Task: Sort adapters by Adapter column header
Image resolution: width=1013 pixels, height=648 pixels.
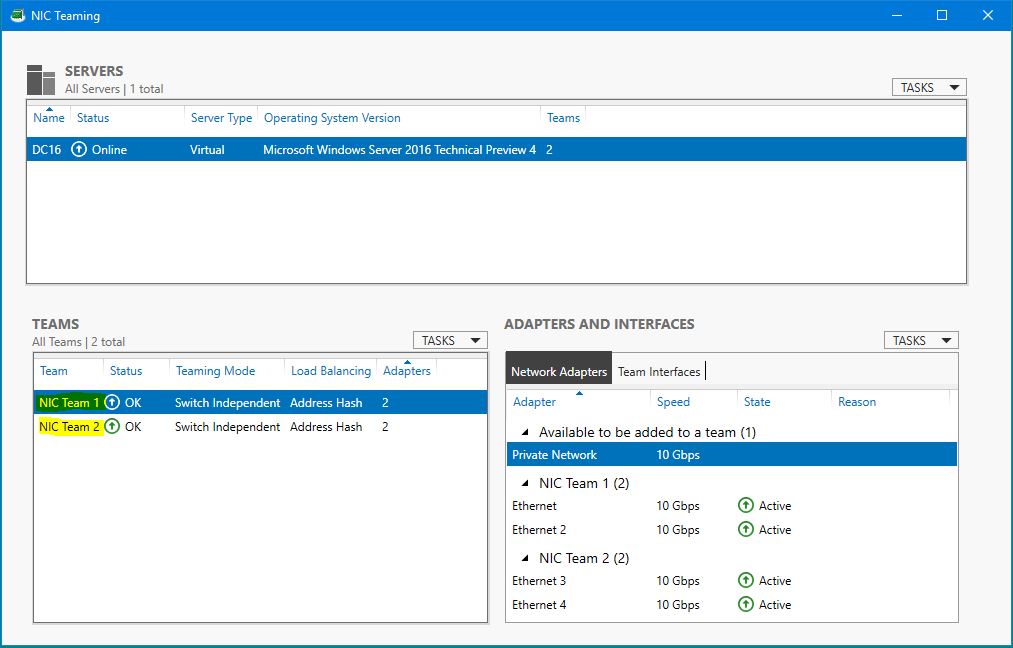Action: 534,402
